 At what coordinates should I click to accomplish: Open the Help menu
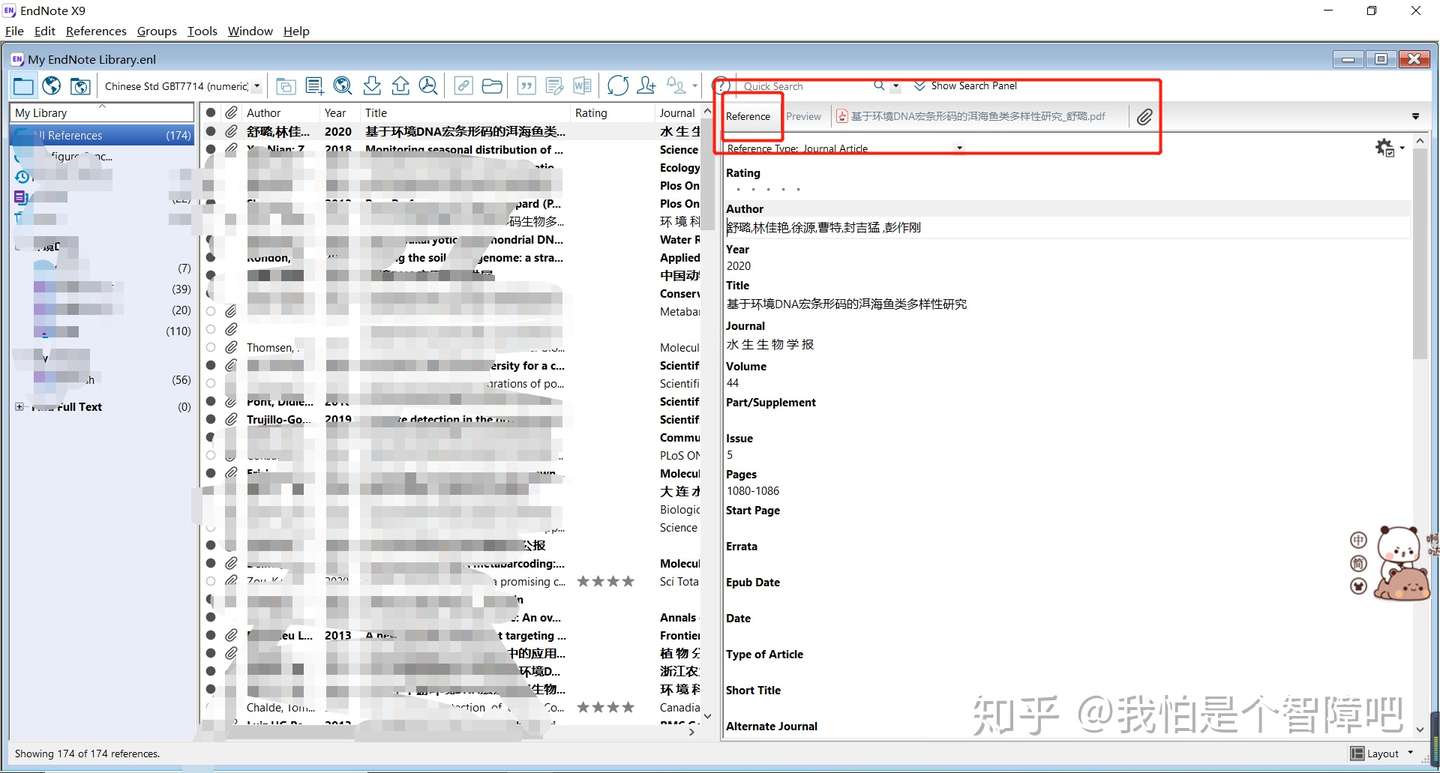pyautogui.click(x=296, y=31)
